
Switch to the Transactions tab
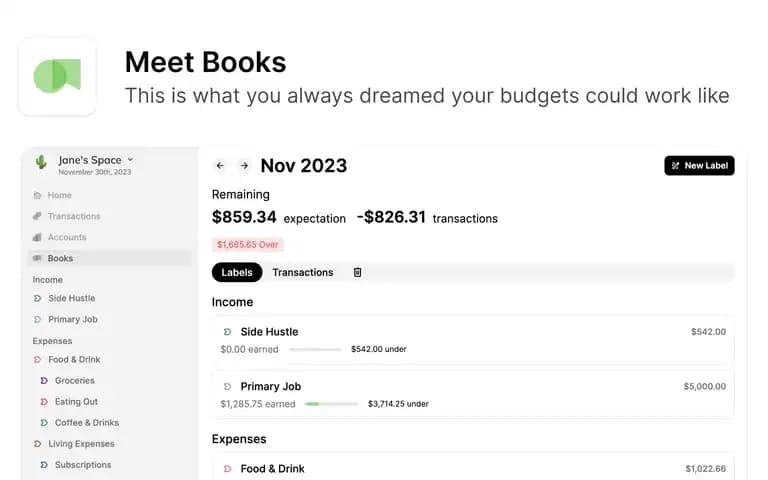[x=303, y=272]
